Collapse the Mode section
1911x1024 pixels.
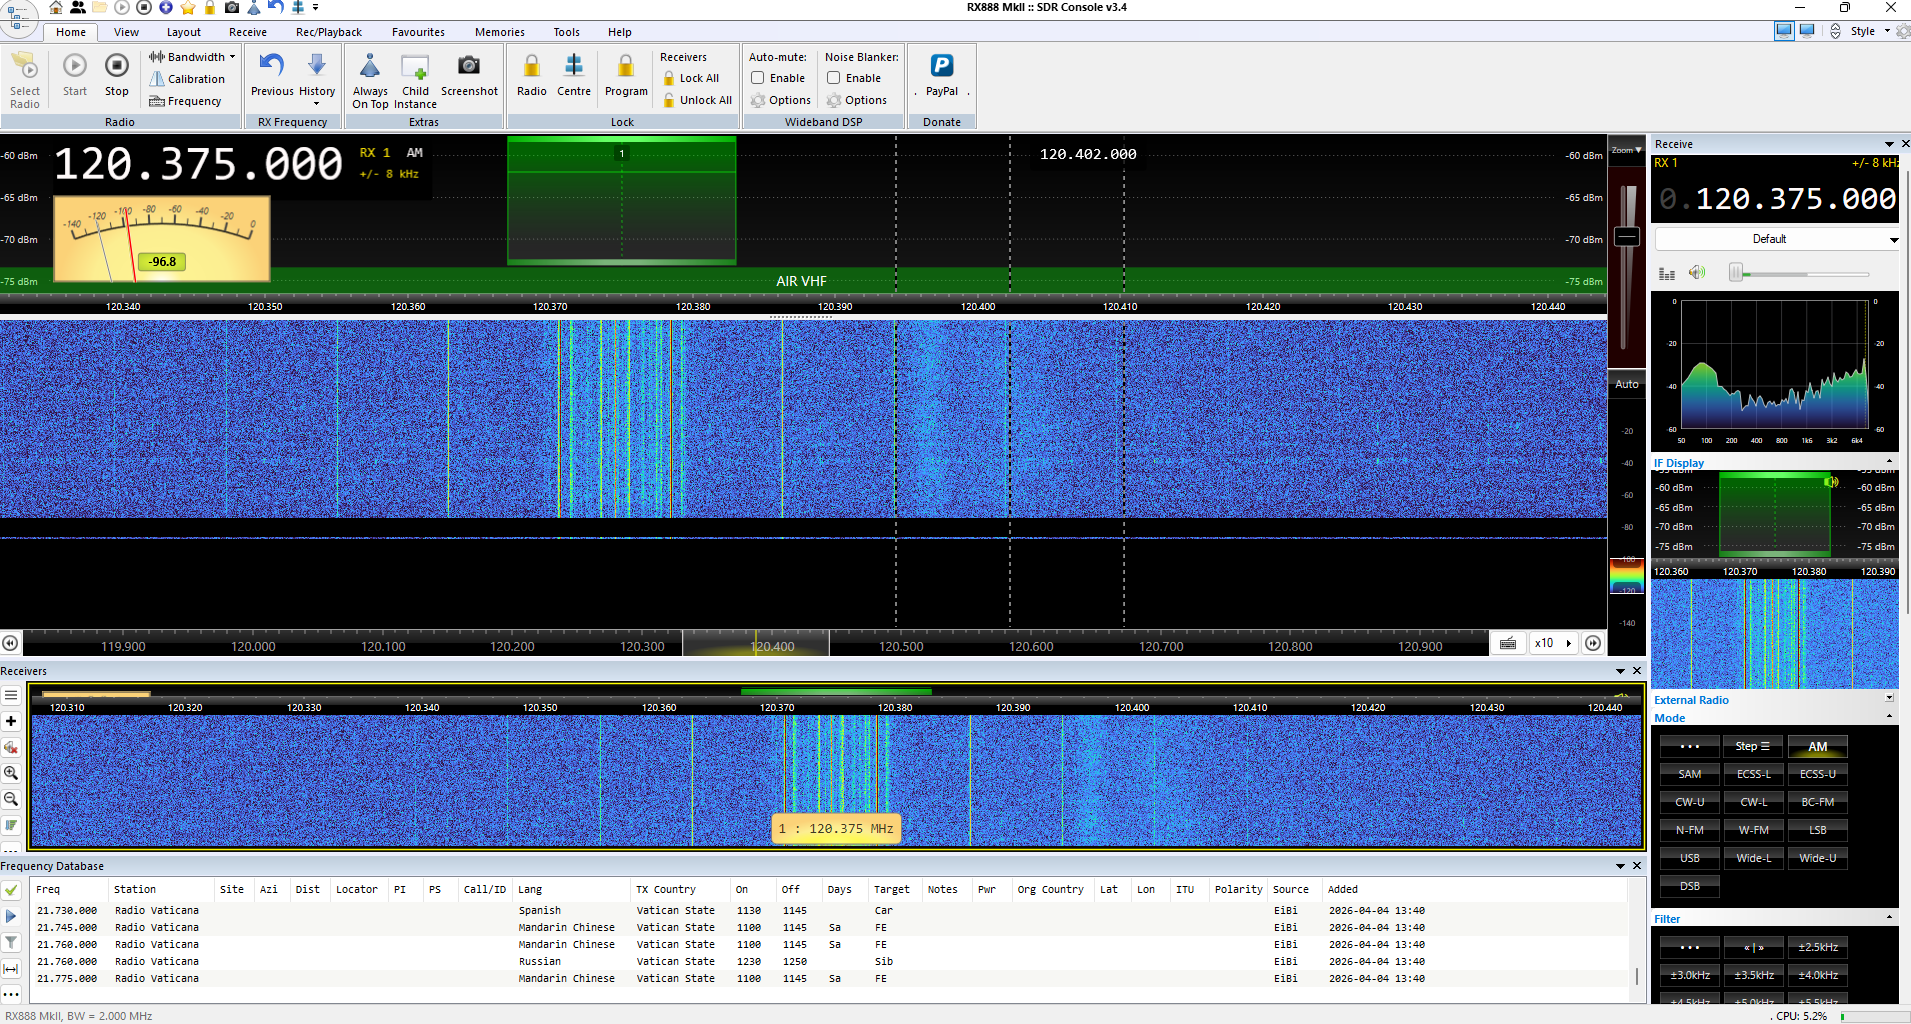[1889, 717]
